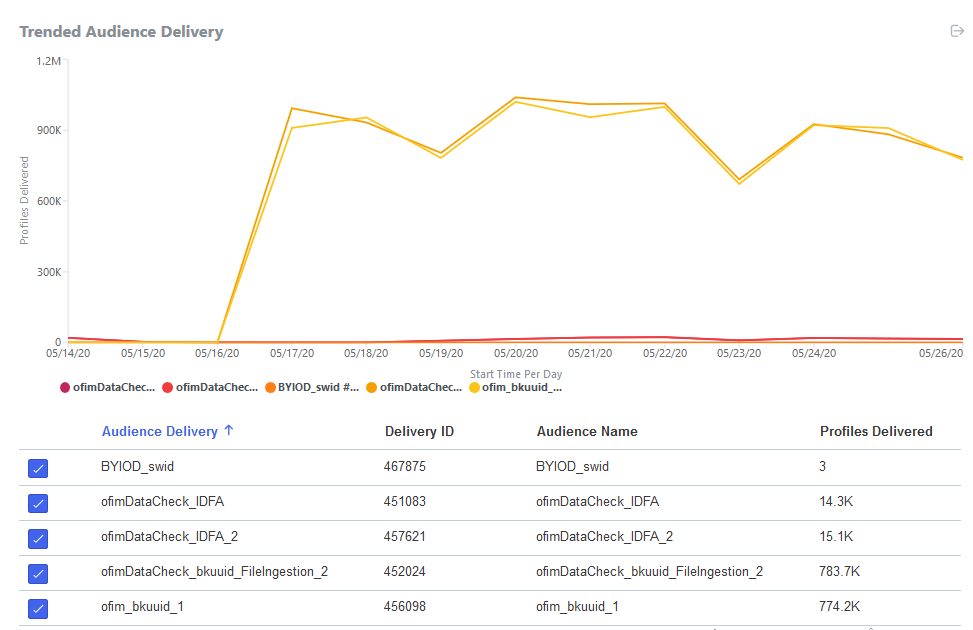973x630 pixels.
Task: Click Delivery ID 451083
Action: pyautogui.click(x=405, y=502)
